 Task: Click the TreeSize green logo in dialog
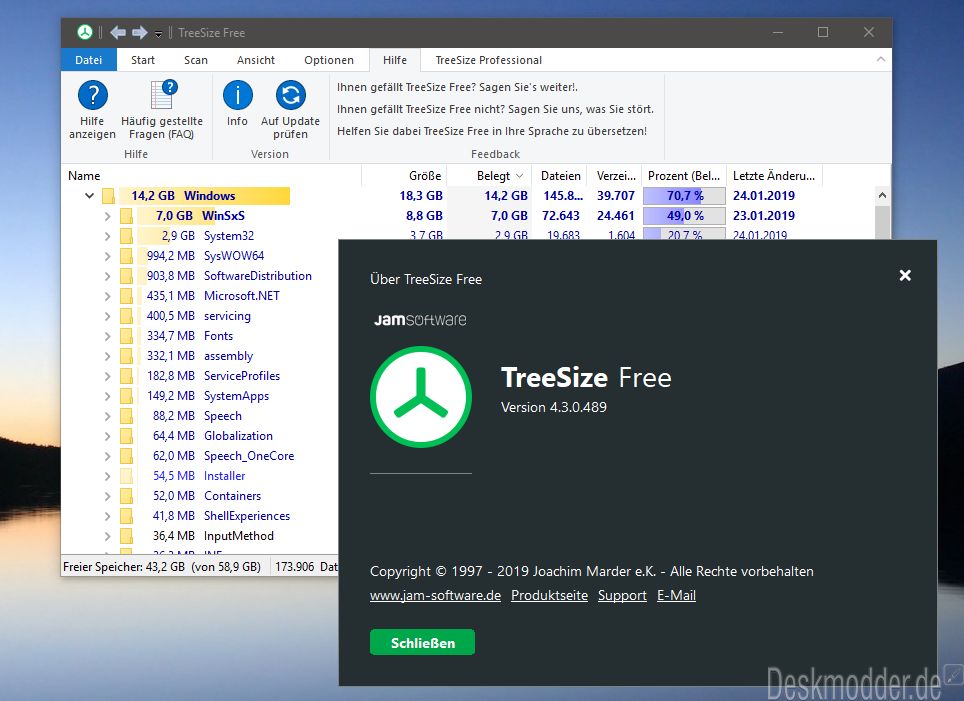(421, 397)
